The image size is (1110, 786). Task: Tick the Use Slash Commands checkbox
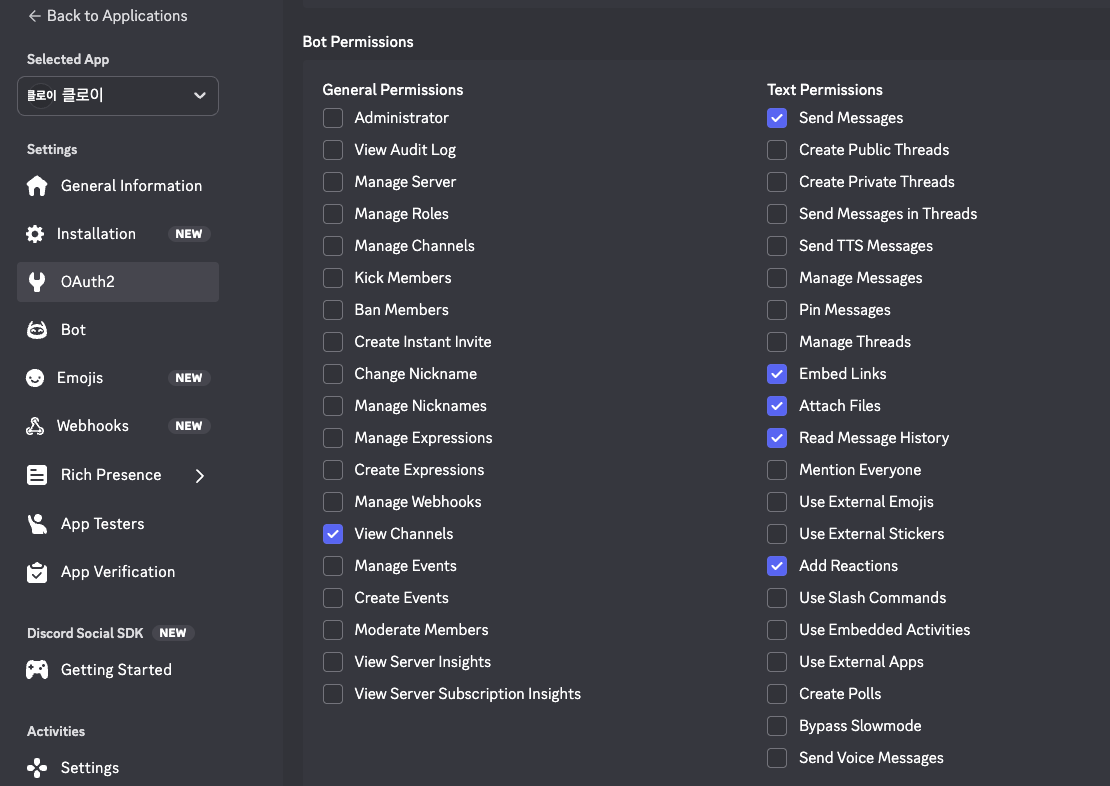(x=777, y=598)
